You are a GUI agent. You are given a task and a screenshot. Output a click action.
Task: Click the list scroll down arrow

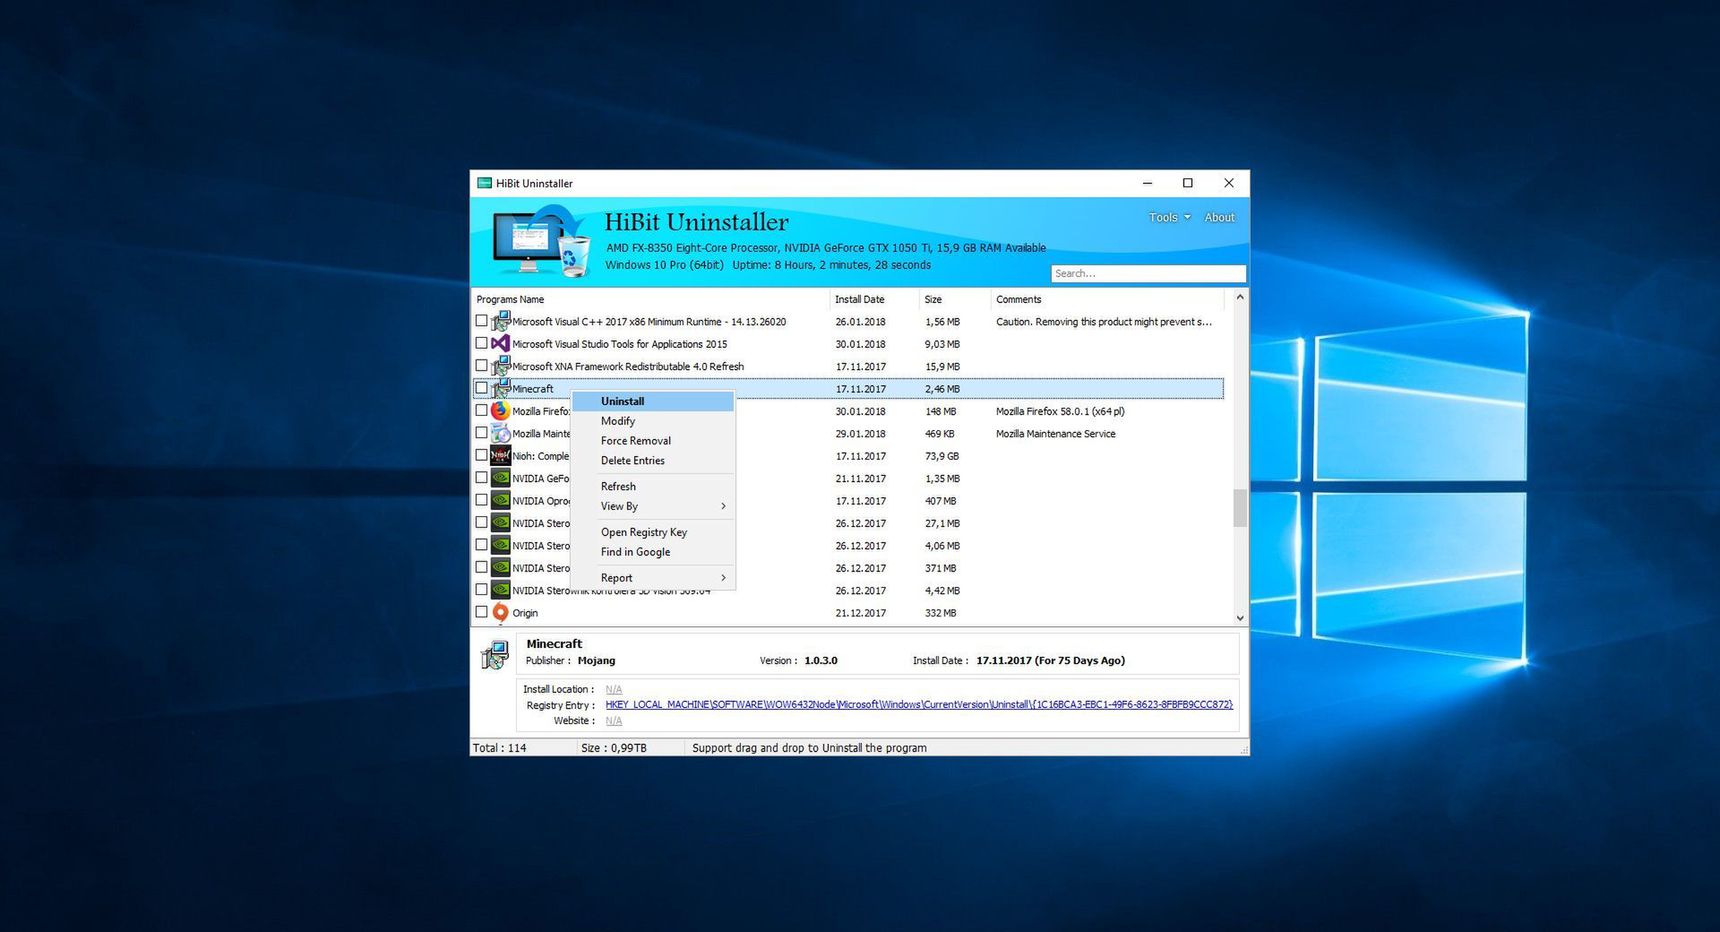1240,618
